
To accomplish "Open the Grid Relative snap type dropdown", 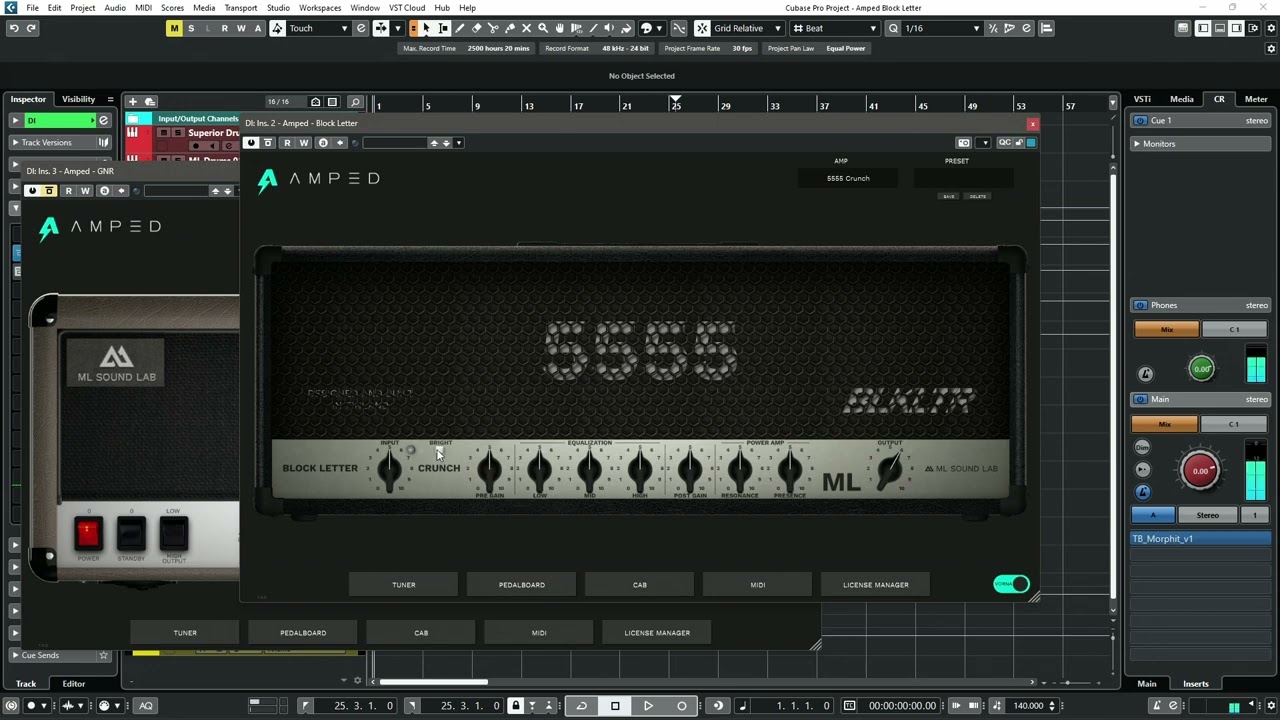I will tap(747, 28).
